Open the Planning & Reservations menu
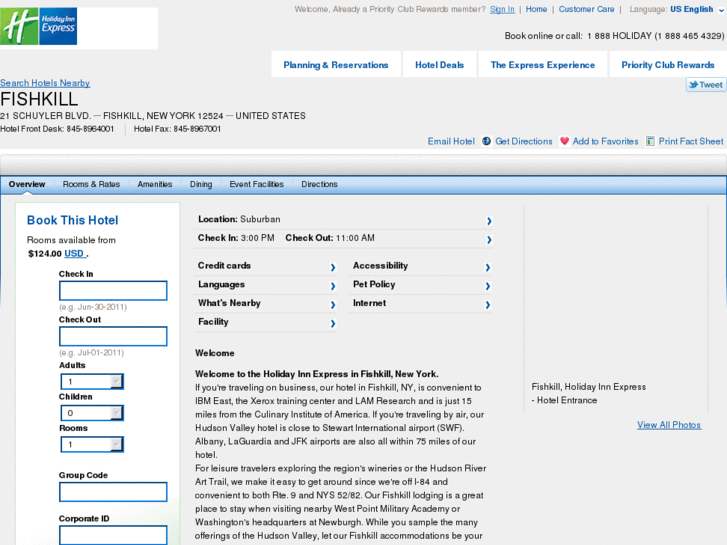Image resolution: width=727 pixels, height=545 pixels. (336, 64)
